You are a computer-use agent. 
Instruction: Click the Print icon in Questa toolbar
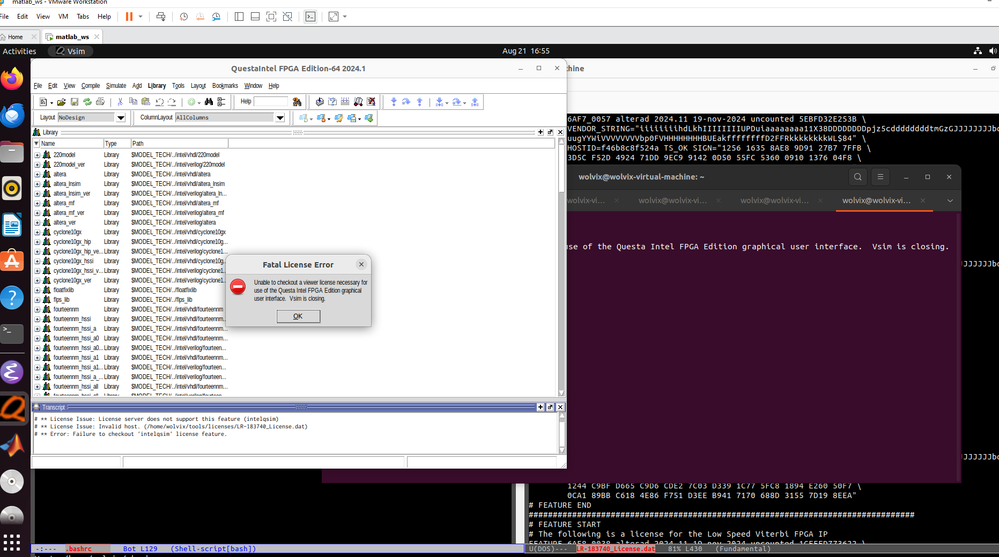coord(100,102)
